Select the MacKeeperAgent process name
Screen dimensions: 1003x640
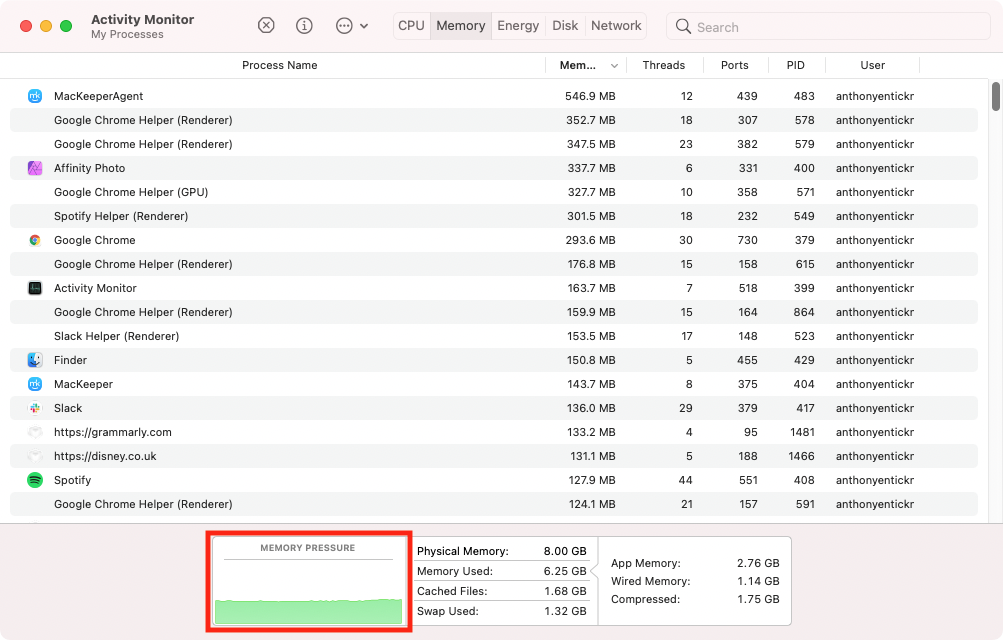coord(99,96)
